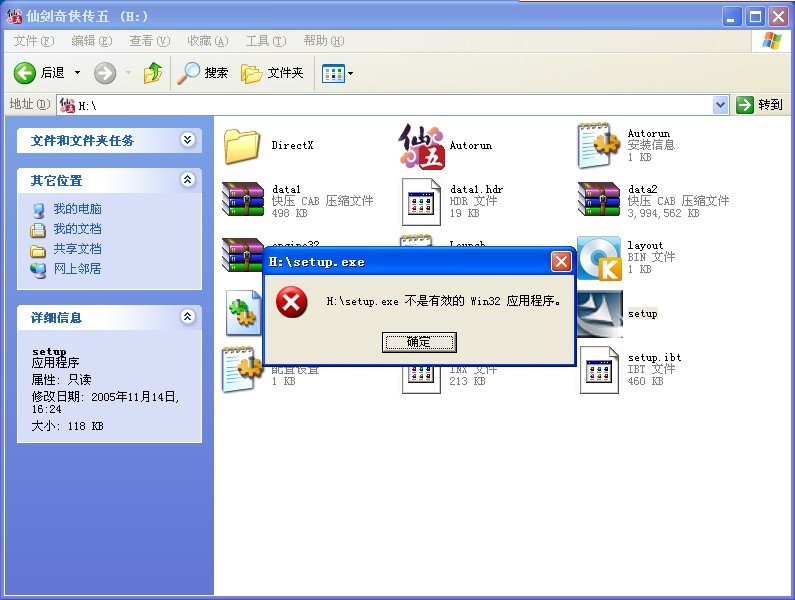Open the 编辑(E) menu
The image size is (795, 600).
click(x=91, y=41)
